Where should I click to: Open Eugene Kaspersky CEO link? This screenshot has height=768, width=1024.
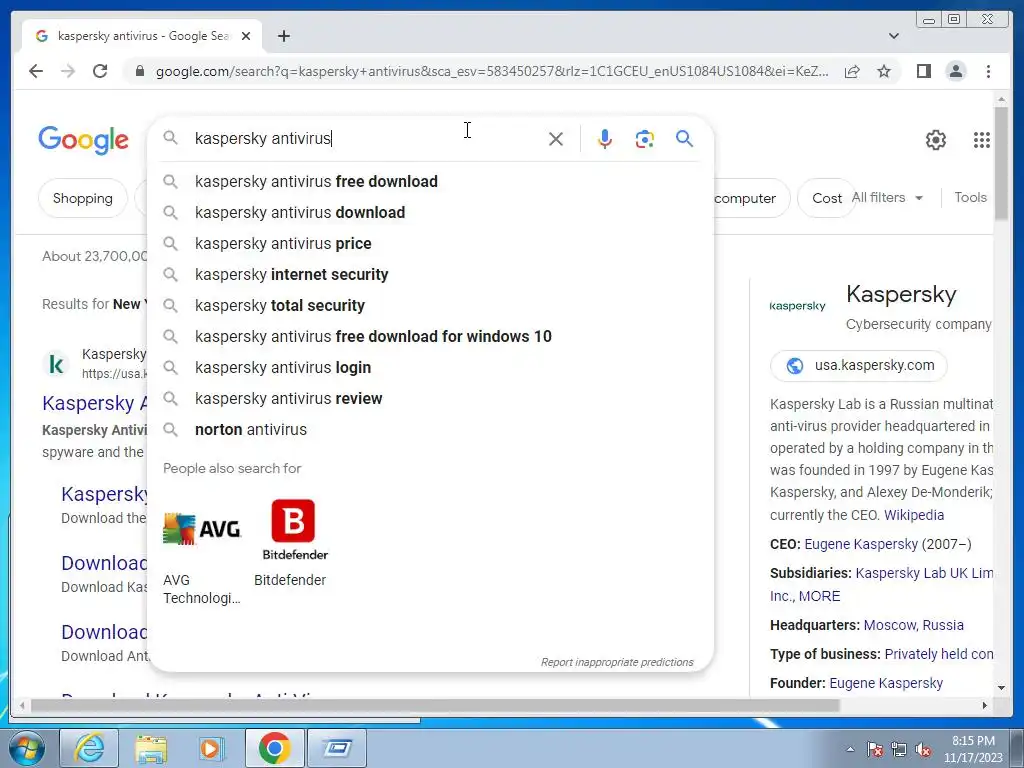pos(861,544)
